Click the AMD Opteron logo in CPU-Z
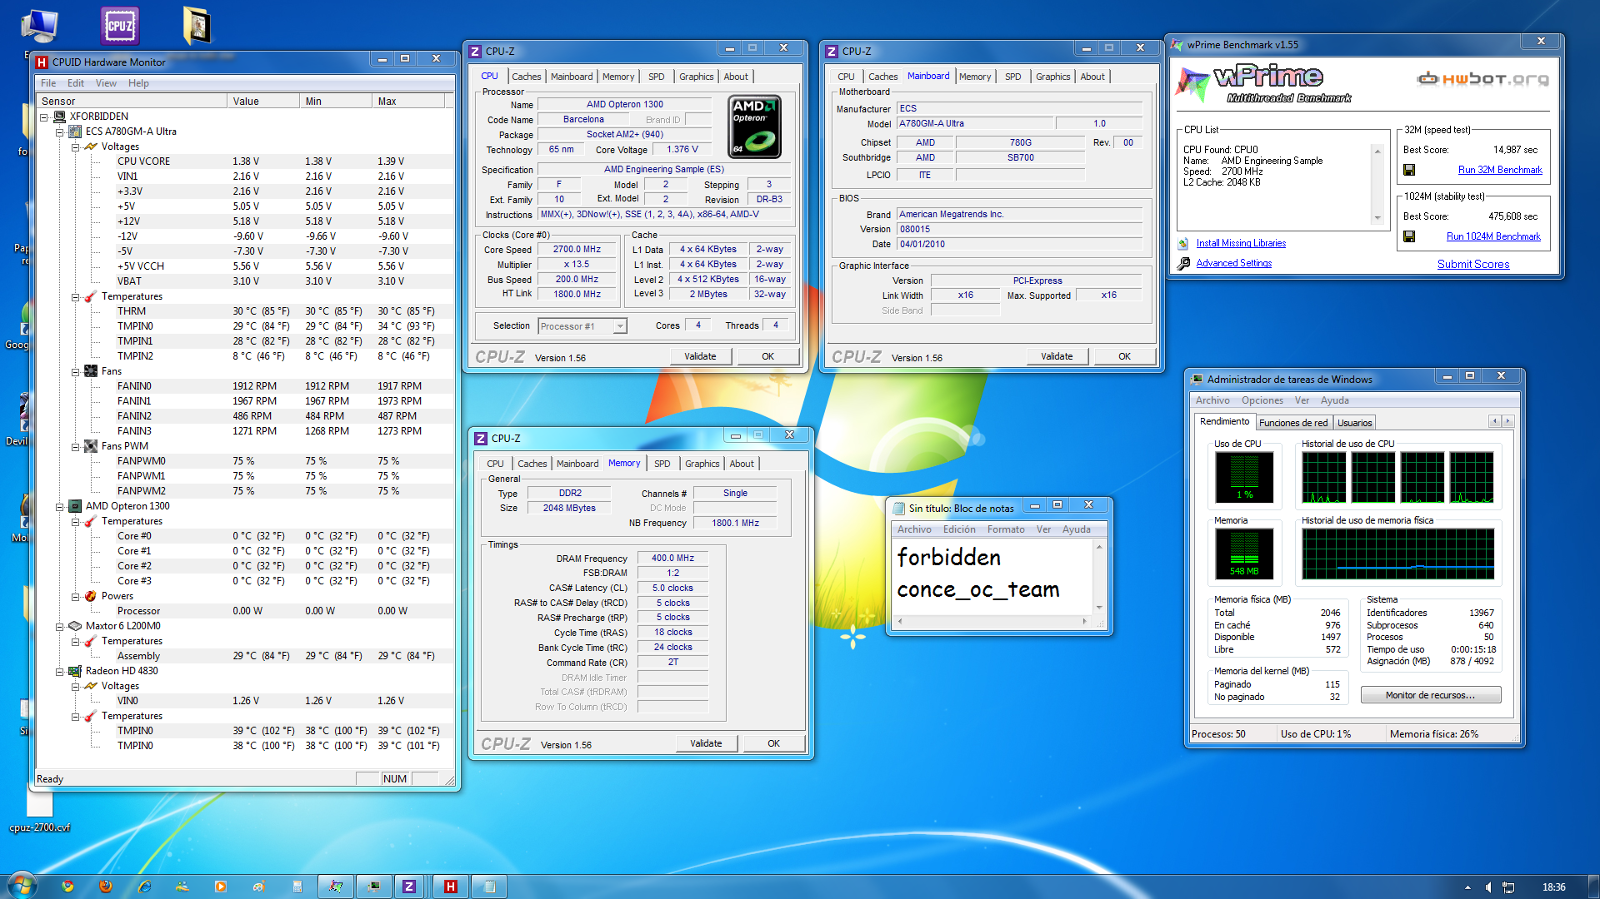 point(755,126)
